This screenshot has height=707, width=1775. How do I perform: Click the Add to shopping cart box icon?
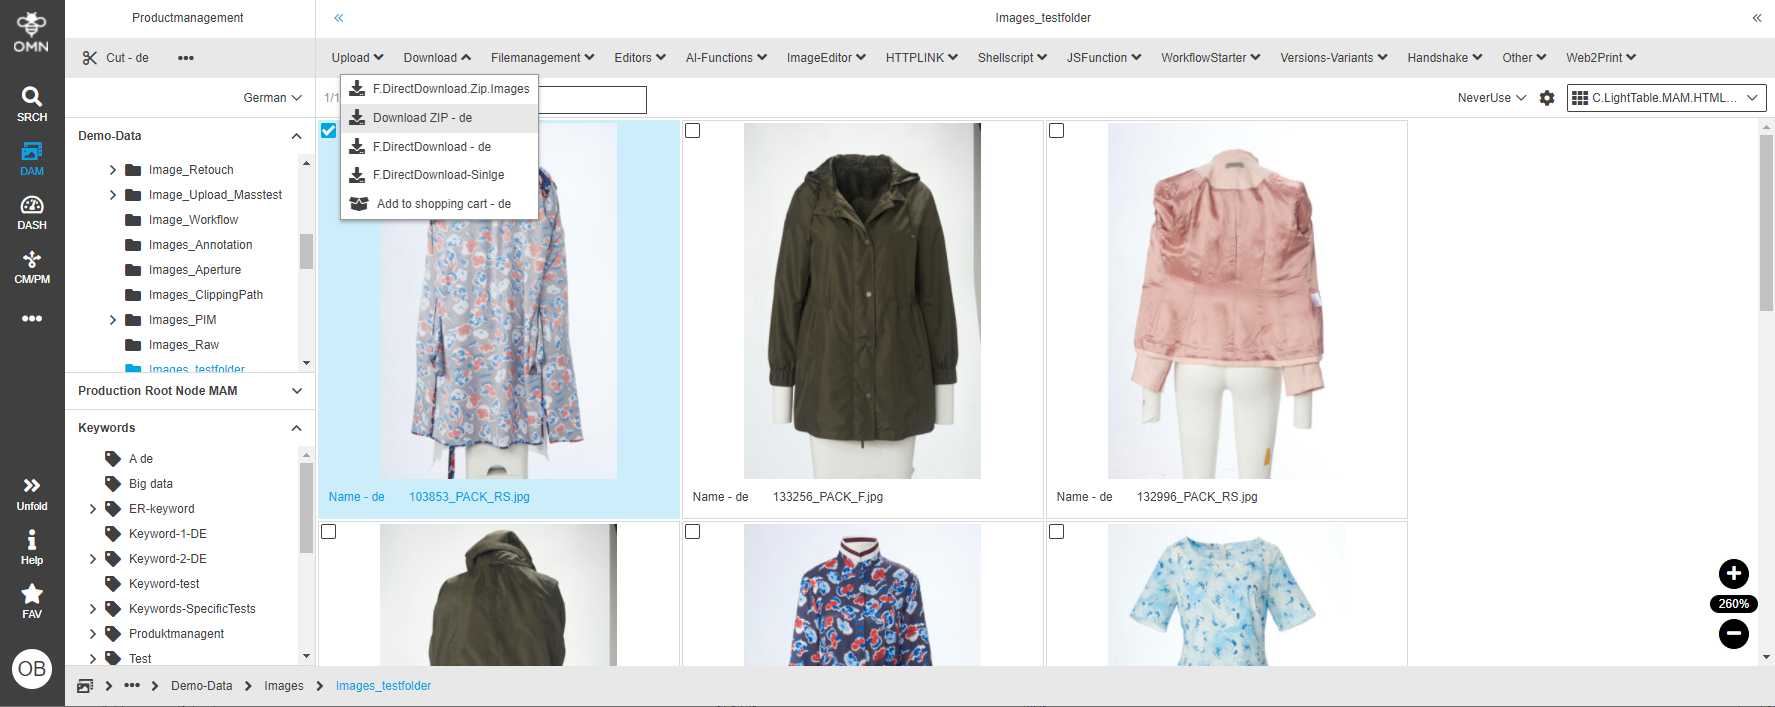[x=358, y=204]
